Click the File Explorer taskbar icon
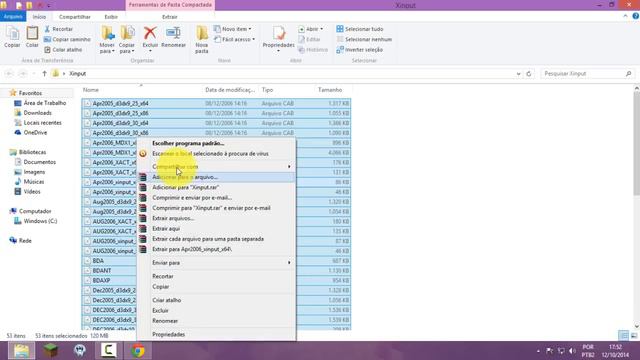This screenshot has width=640, height=360. [x=21, y=351]
